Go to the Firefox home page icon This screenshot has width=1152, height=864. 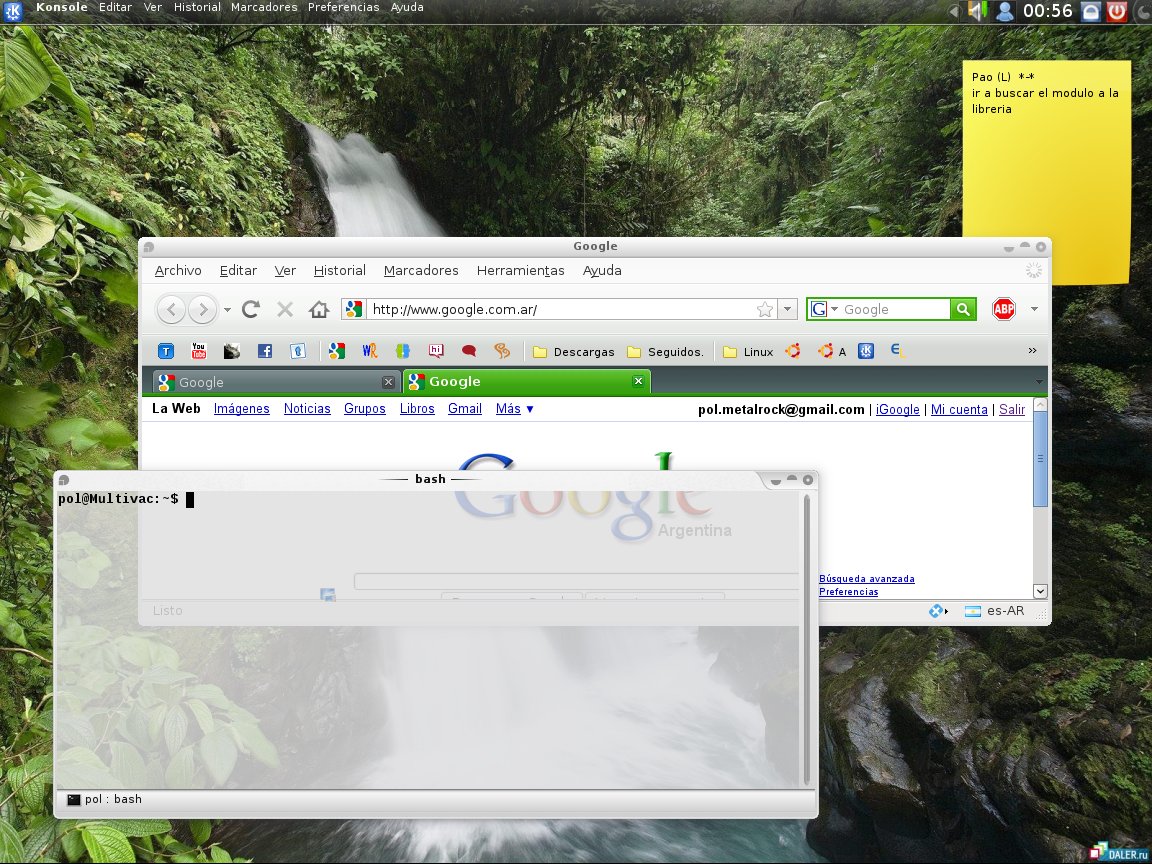[x=319, y=309]
